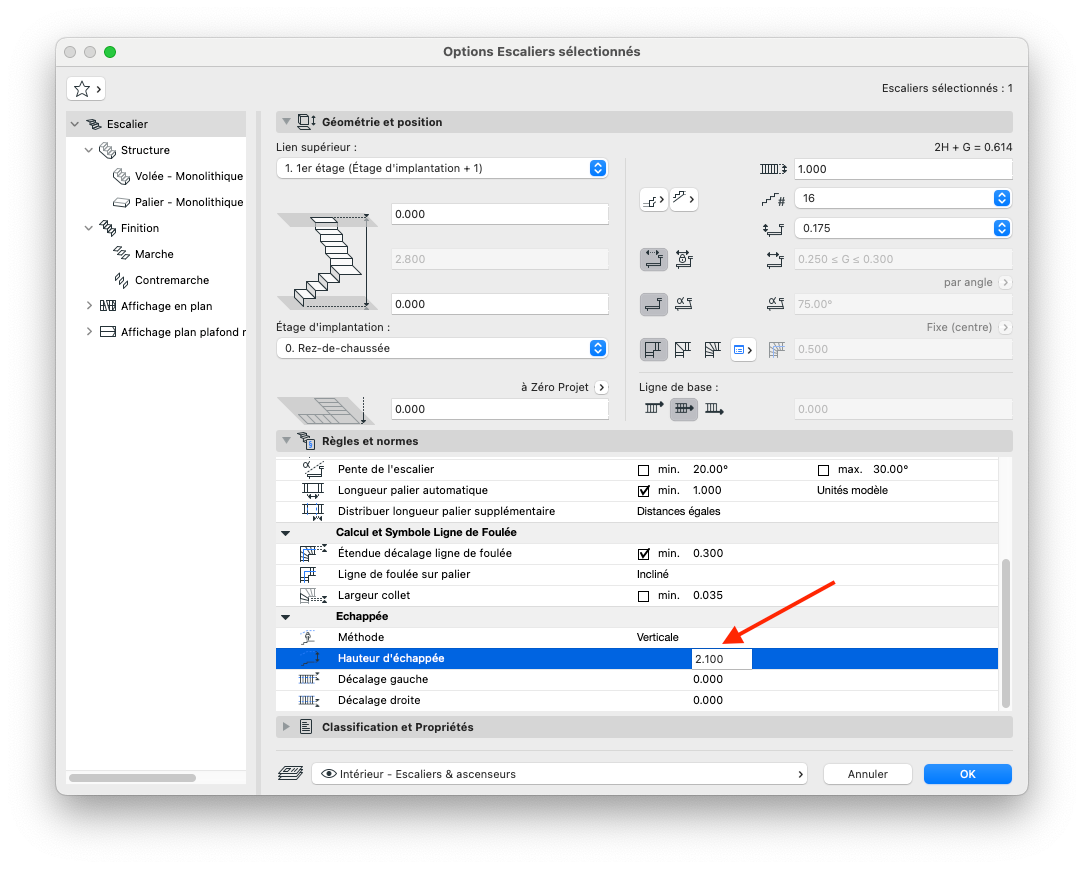Click the à Zéro Projet elevation field
1084x869 pixels.
[499, 409]
